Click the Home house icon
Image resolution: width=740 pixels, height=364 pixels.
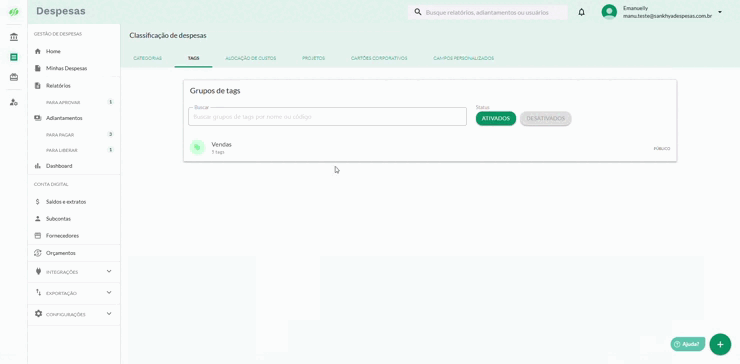tap(38, 51)
